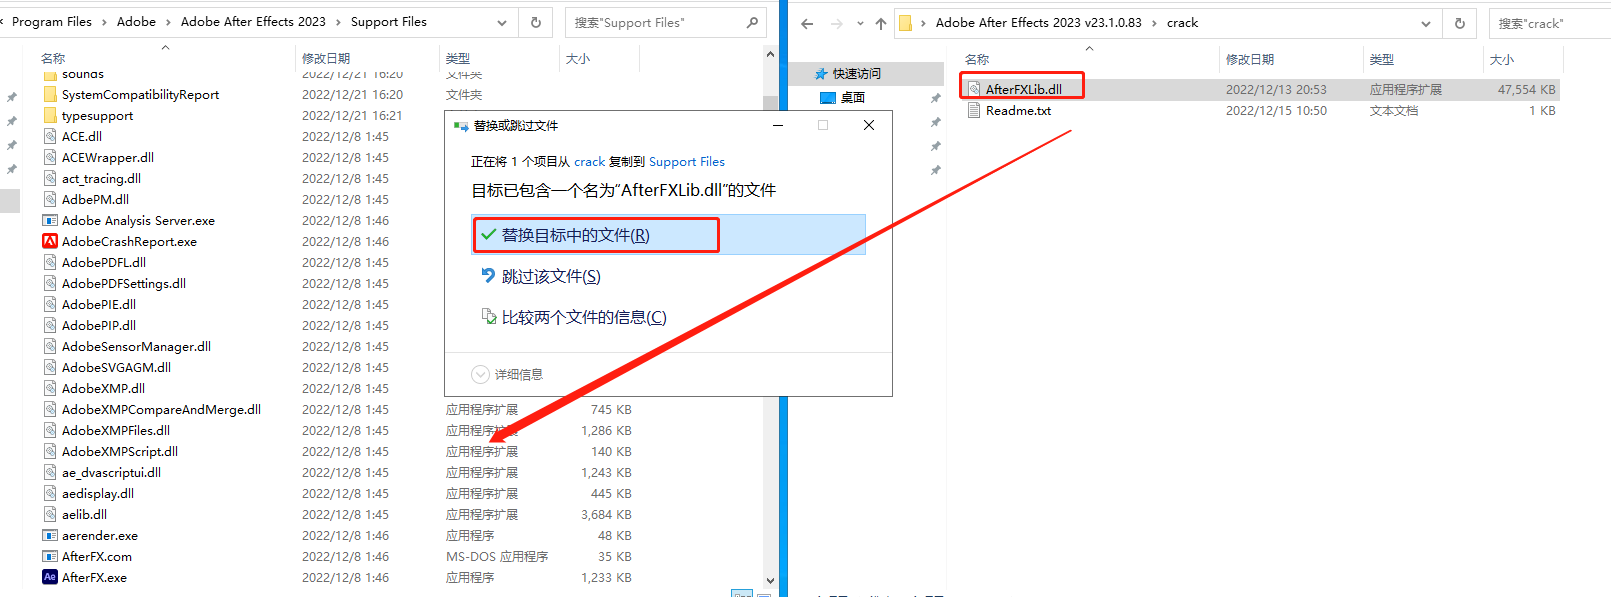Click the scroll down arrow in Support Files list

click(x=770, y=580)
